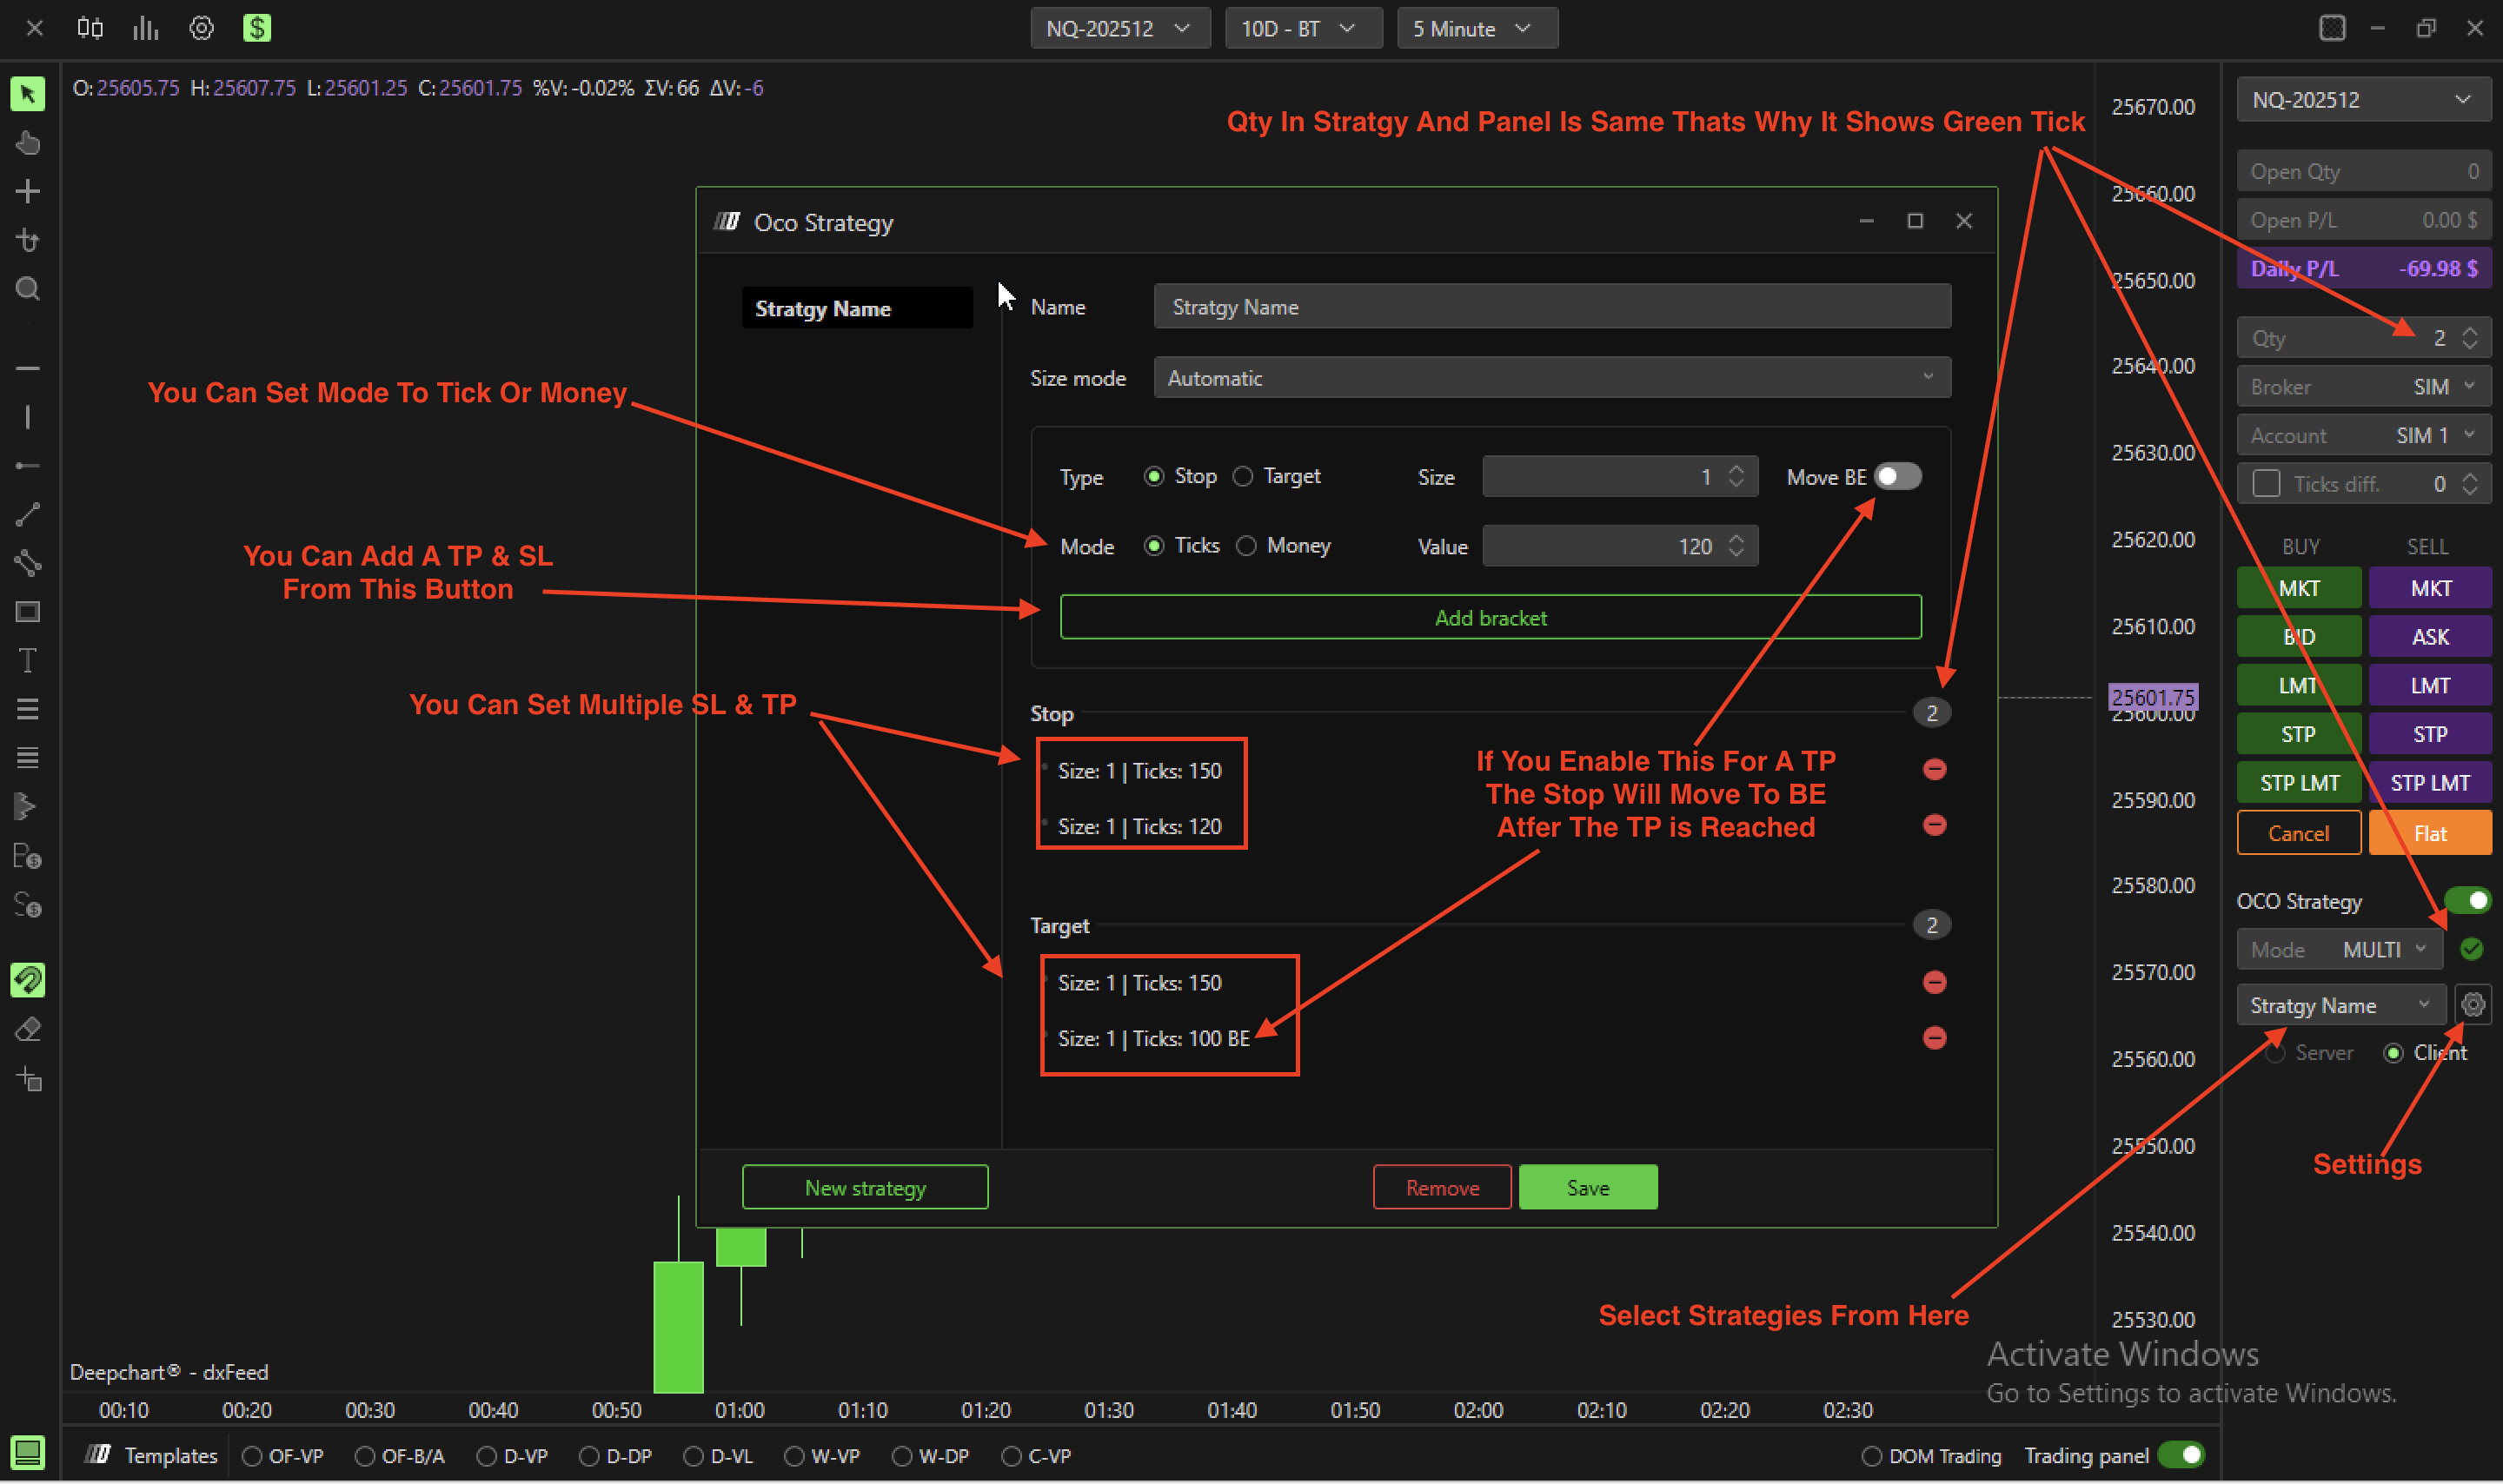Select the eraser tool
2503x1484 pixels.
[28, 1029]
